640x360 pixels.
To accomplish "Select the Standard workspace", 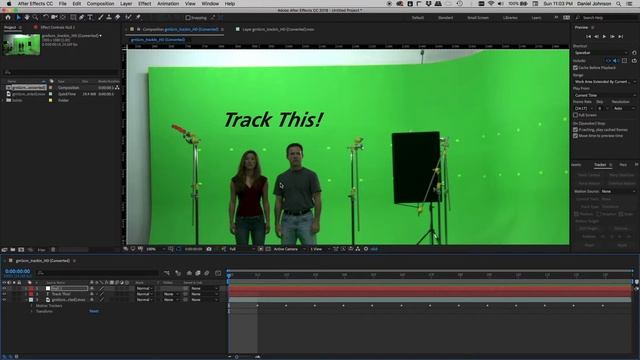I will click(445, 18).
